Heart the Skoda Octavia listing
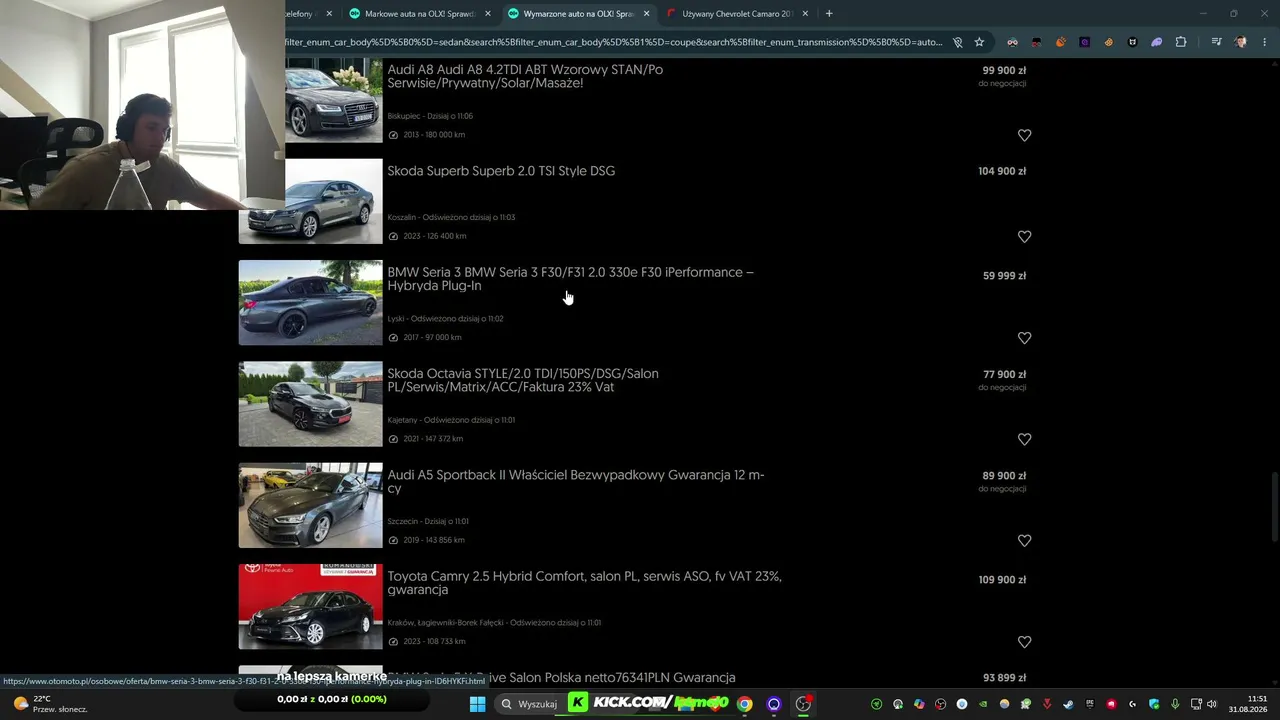The height and width of the screenshot is (720, 1280). (x=1024, y=439)
